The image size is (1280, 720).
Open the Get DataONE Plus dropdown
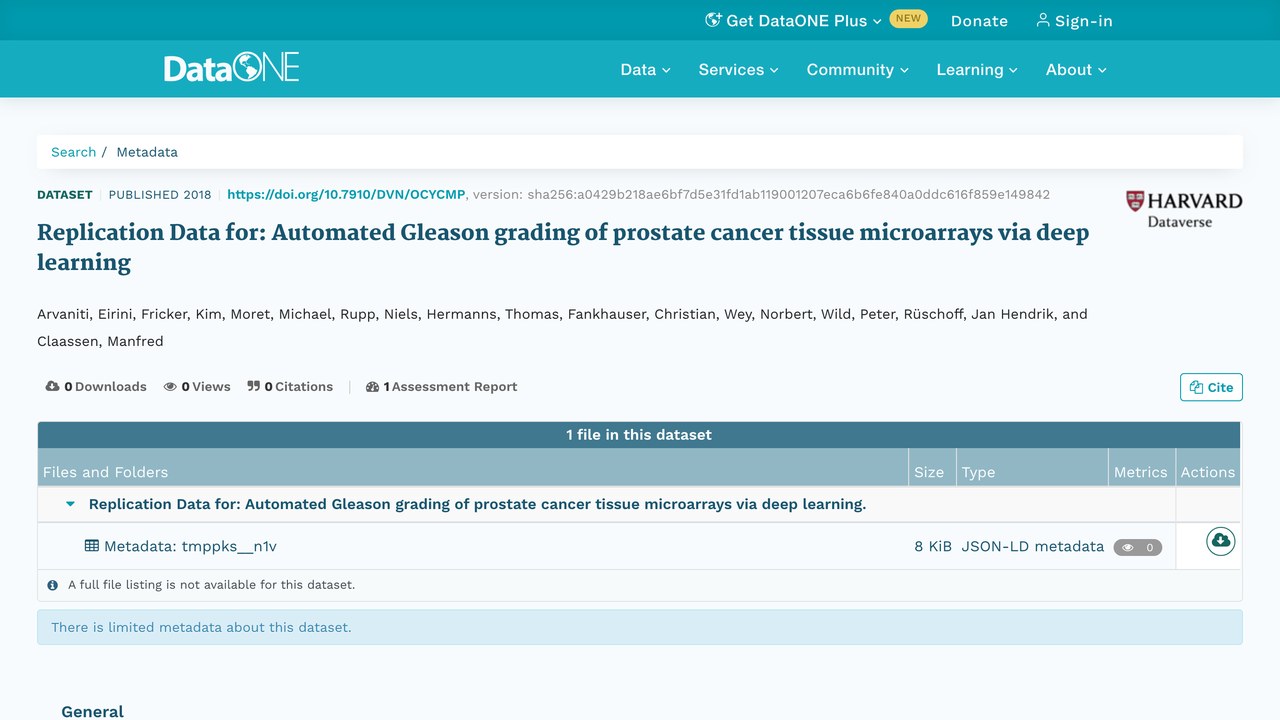[793, 20]
